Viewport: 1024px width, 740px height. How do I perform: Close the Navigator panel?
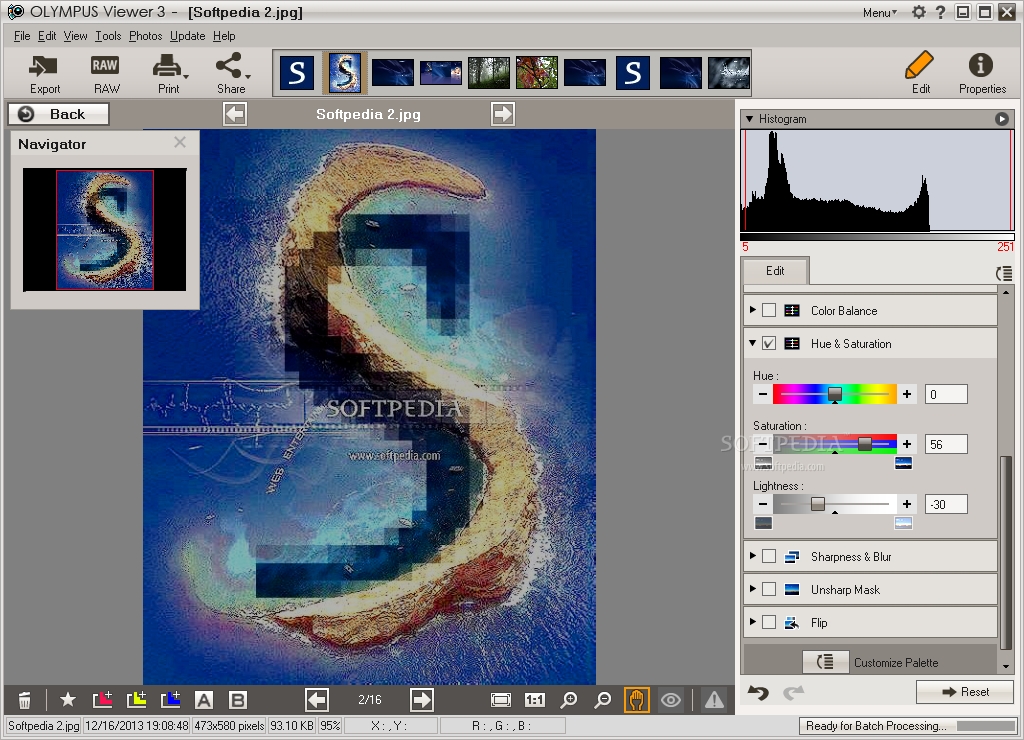(180, 142)
